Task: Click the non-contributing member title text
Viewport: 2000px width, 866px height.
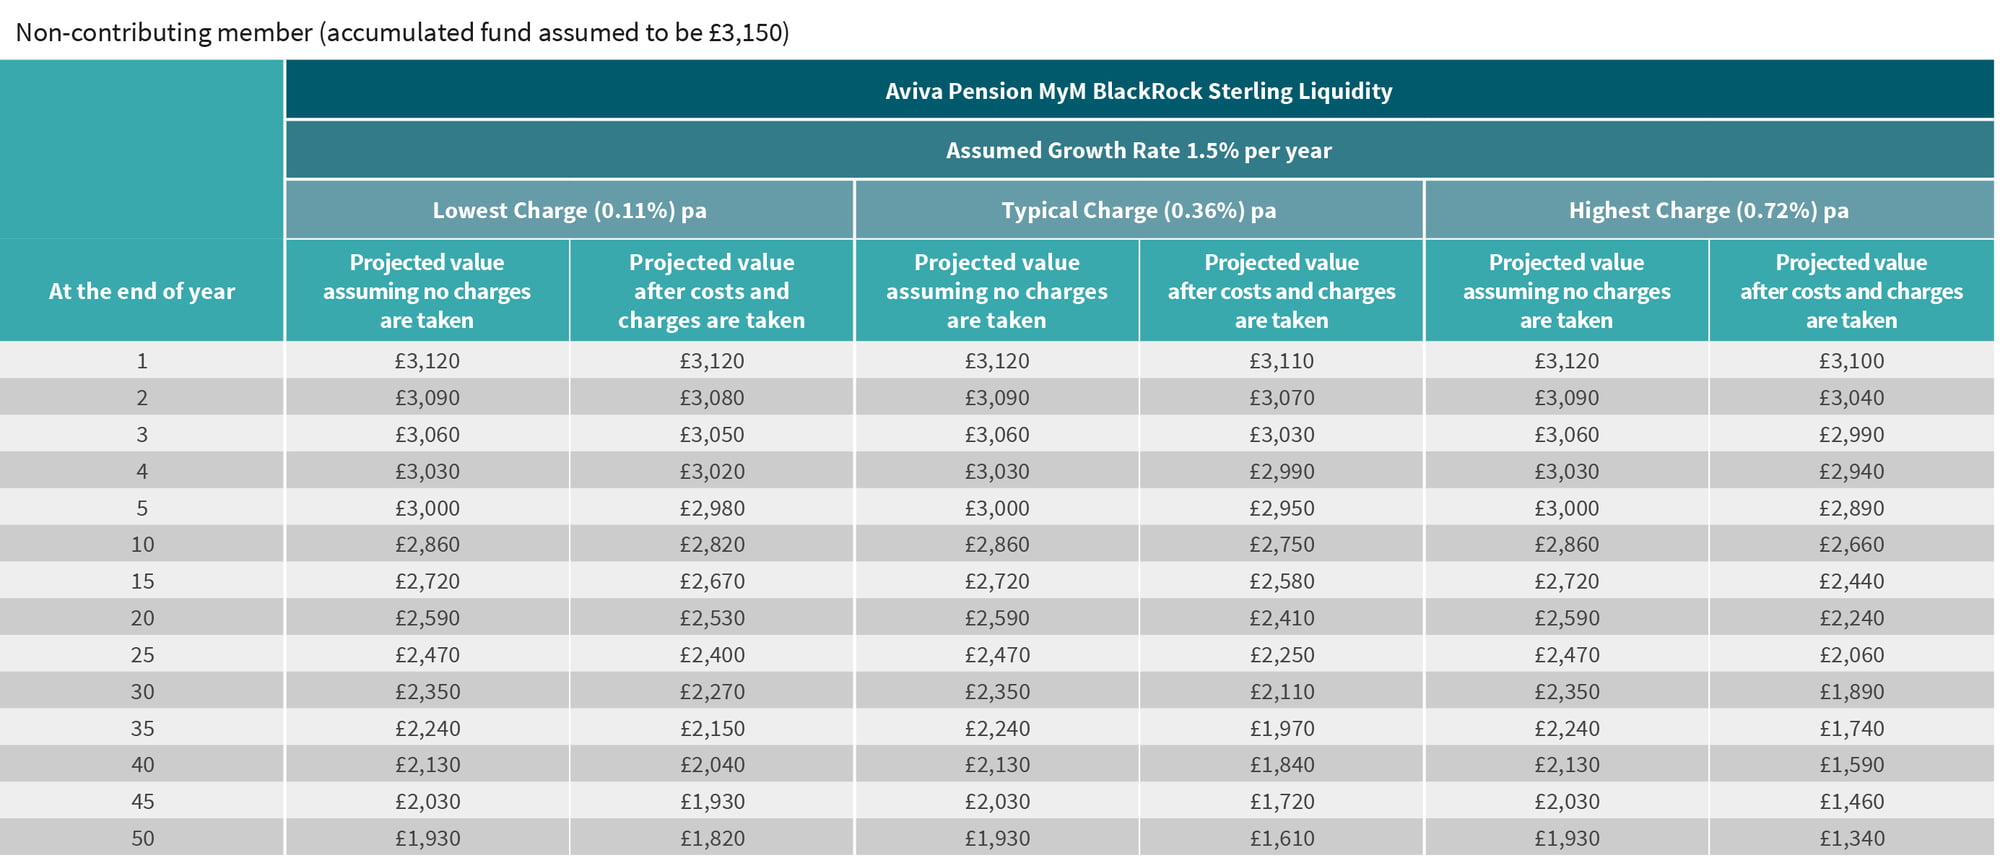Action: 402,33
